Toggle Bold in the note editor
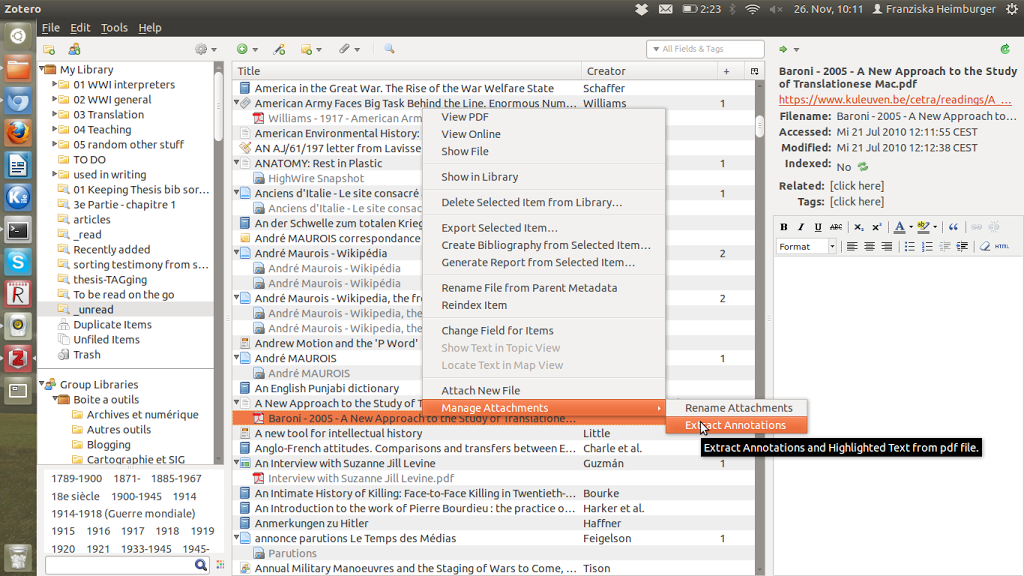This screenshot has width=1024, height=576. click(x=784, y=227)
